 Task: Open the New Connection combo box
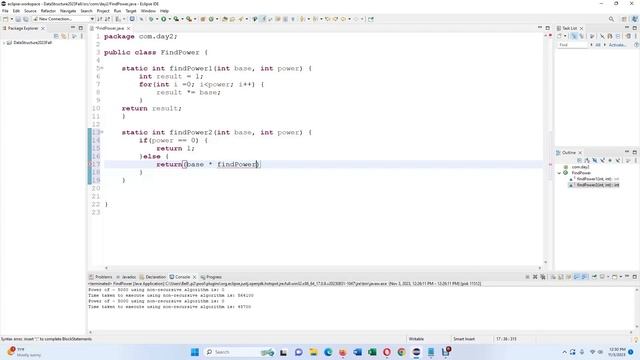point(64,19)
